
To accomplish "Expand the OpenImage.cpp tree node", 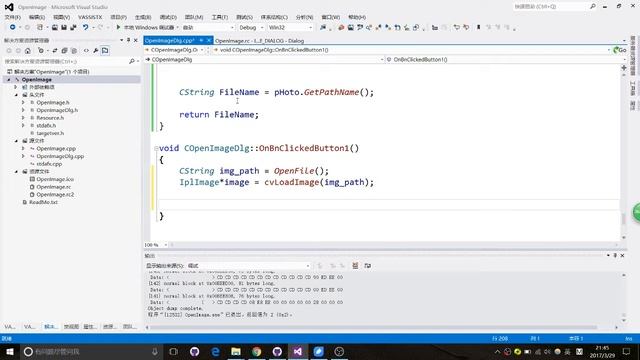I will pos(23,149).
